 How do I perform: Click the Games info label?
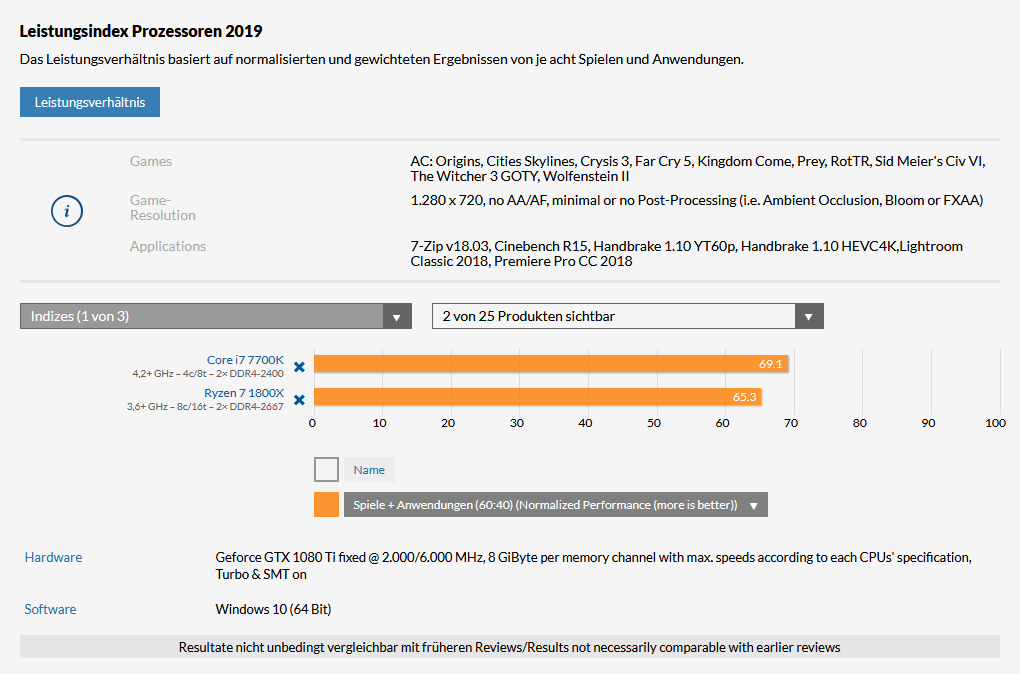pyautogui.click(x=151, y=161)
